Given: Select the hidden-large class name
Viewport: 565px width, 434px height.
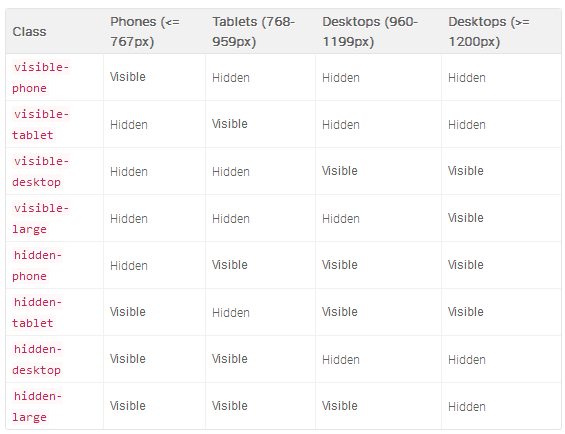Looking at the screenshot, I should click(x=37, y=407).
